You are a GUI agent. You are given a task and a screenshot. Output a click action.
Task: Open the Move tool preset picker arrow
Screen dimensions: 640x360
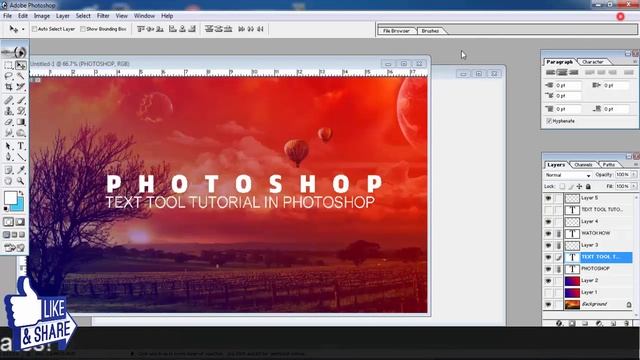click(x=23, y=29)
